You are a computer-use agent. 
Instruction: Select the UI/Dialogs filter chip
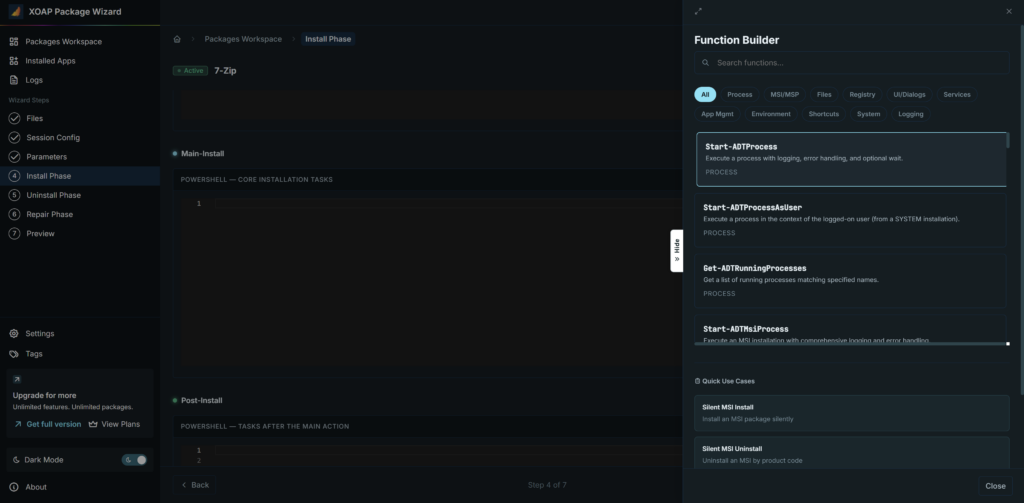910,95
